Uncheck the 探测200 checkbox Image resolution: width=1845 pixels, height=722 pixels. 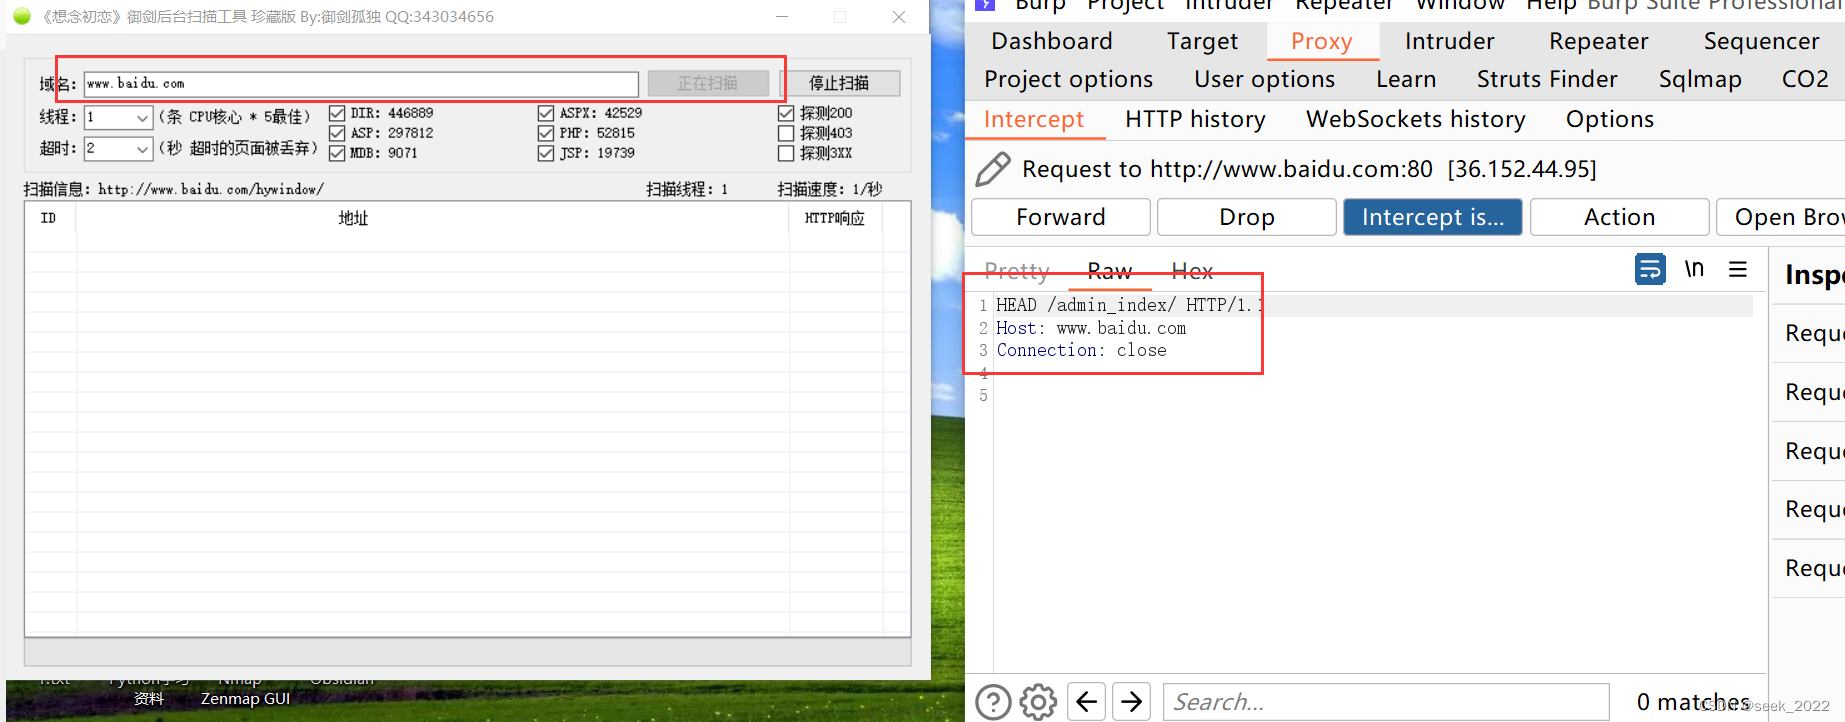[786, 114]
